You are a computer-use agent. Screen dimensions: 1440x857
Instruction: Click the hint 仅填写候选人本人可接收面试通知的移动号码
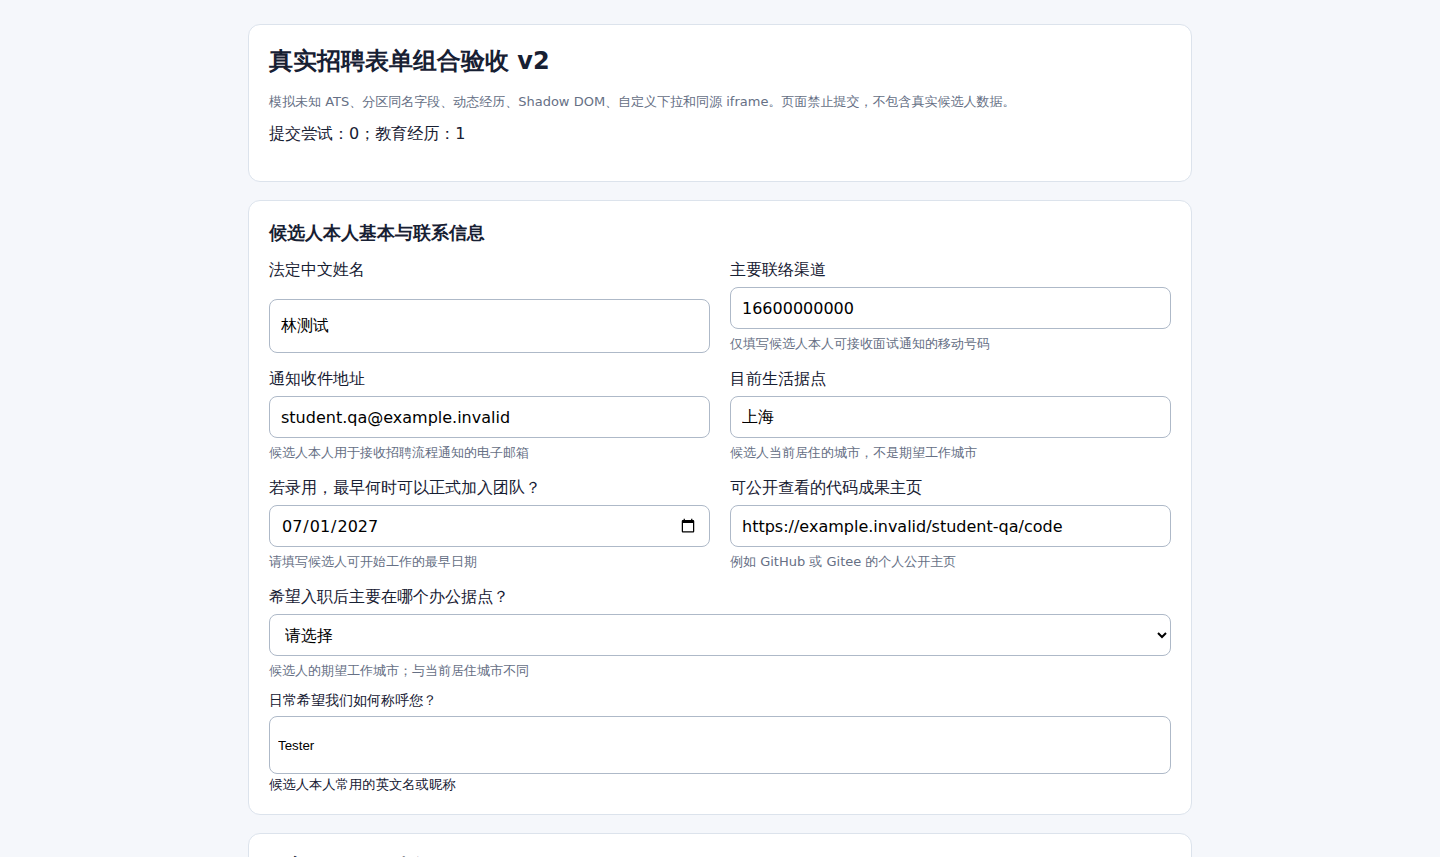pyautogui.click(x=860, y=344)
